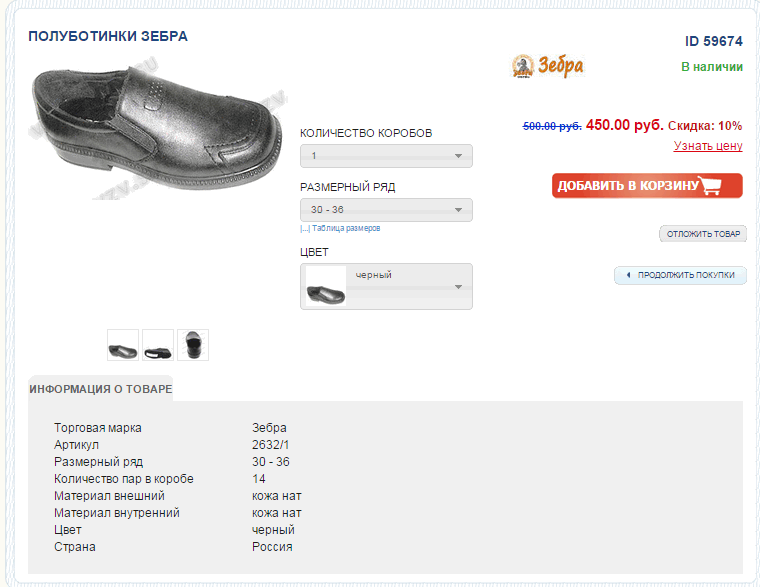Click the Полуботинки Зебра product title
This screenshot has width=760, height=587.
[x=108, y=37]
